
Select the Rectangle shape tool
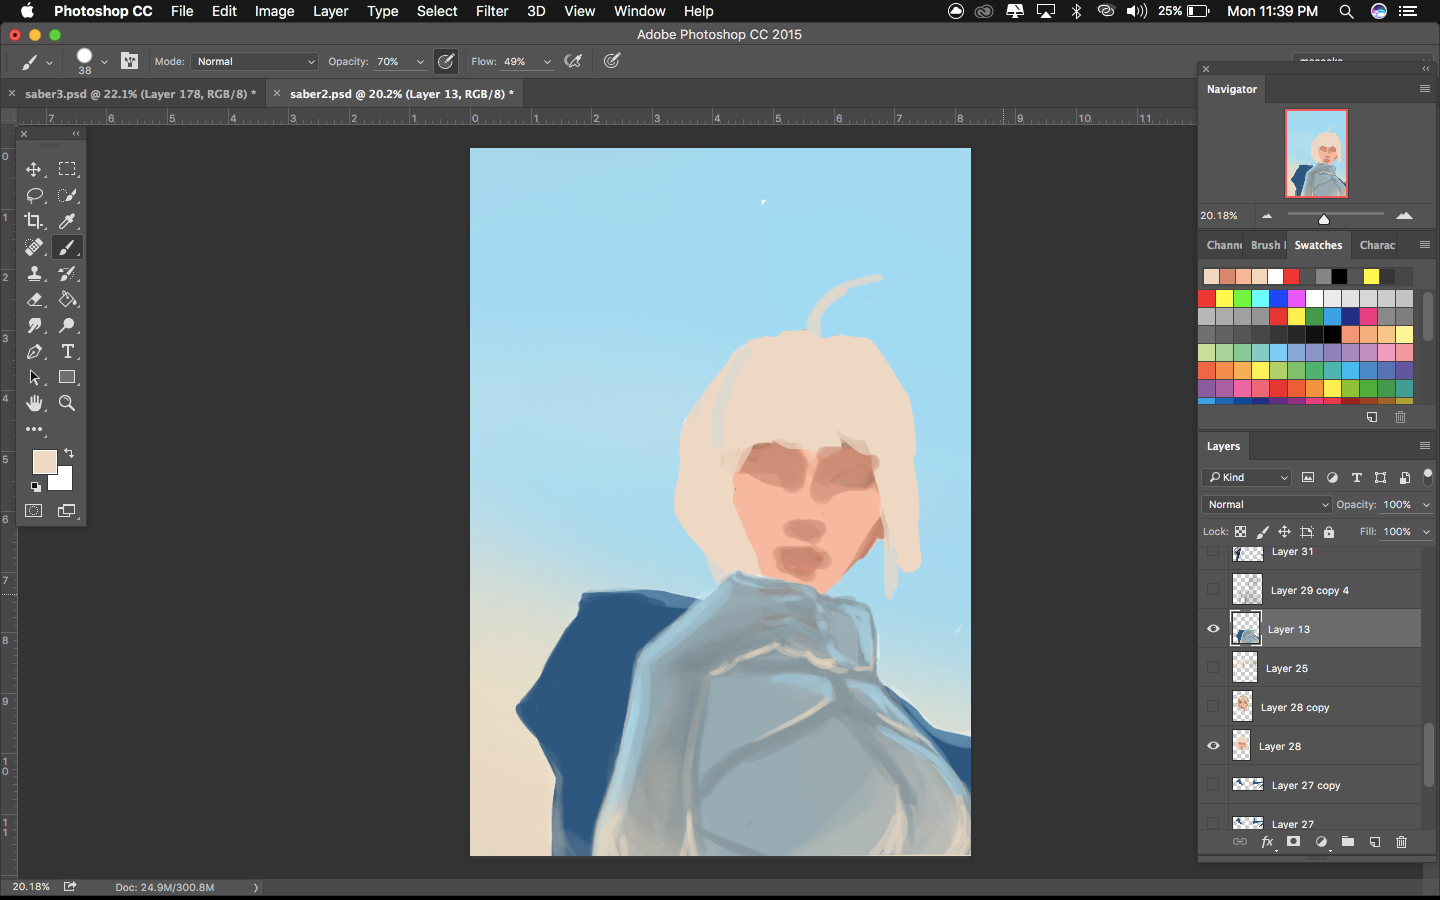(x=67, y=377)
